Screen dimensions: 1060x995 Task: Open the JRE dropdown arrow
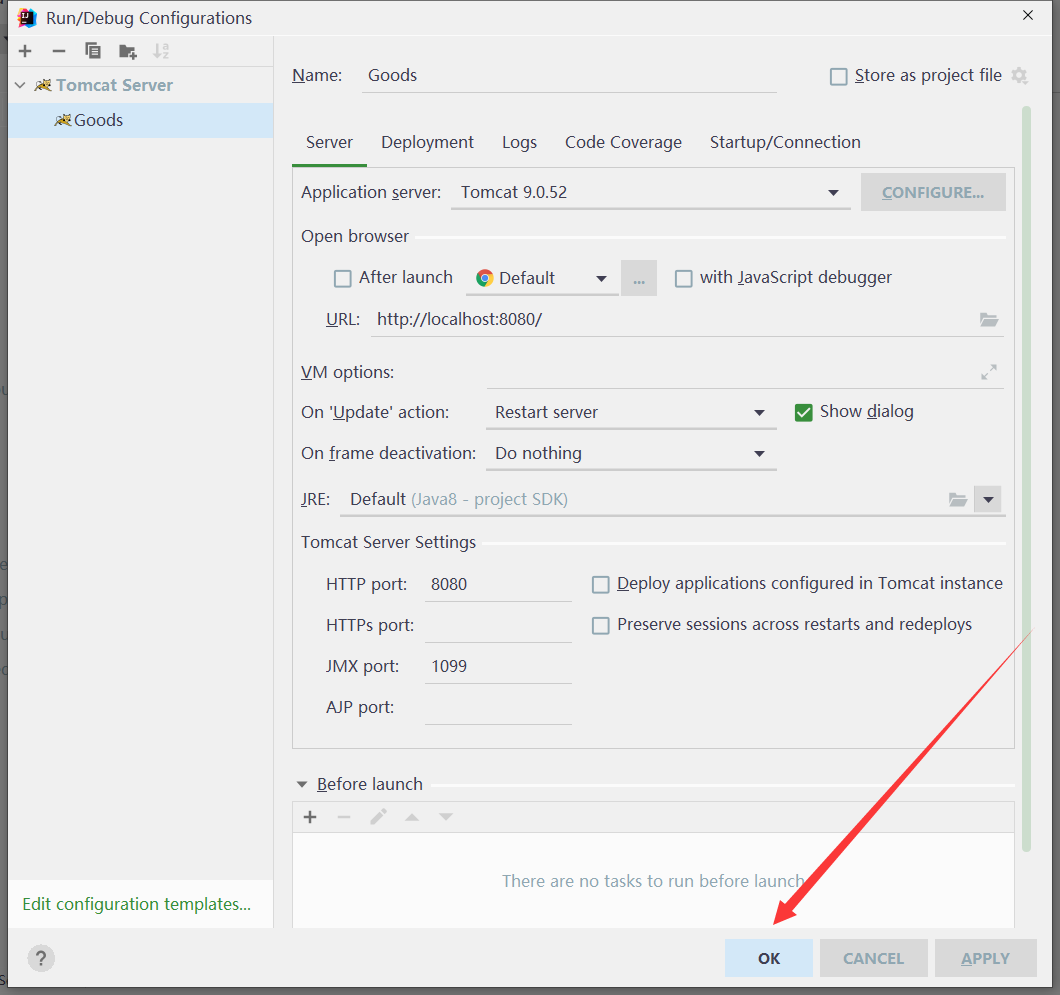(988, 500)
